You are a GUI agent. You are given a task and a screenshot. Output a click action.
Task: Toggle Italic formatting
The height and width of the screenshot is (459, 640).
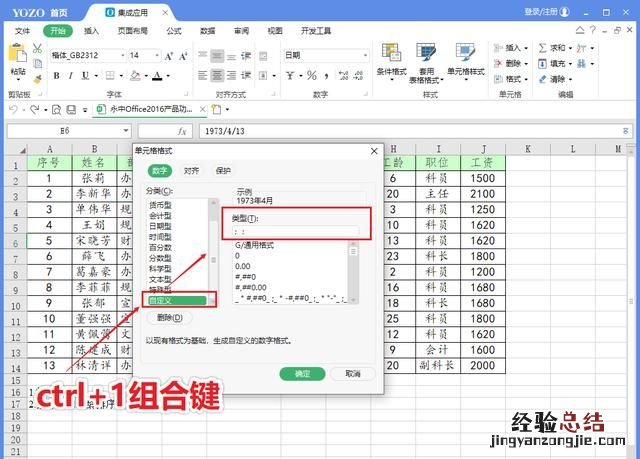(71, 76)
